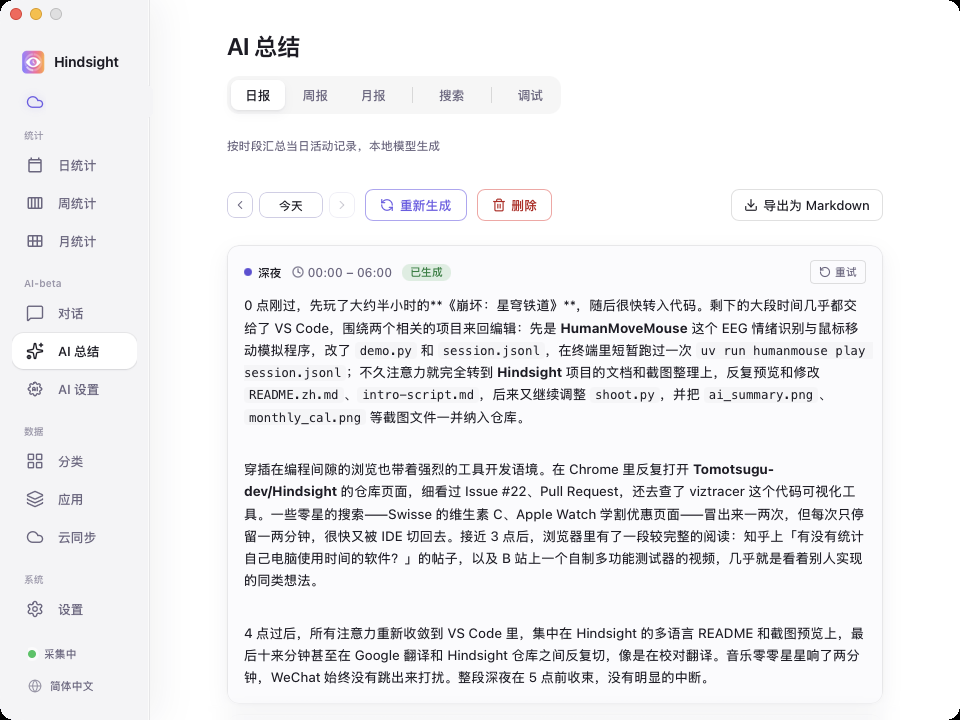Open 周统计 columns icon in sidebar
The width and height of the screenshot is (960, 720).
35,203
